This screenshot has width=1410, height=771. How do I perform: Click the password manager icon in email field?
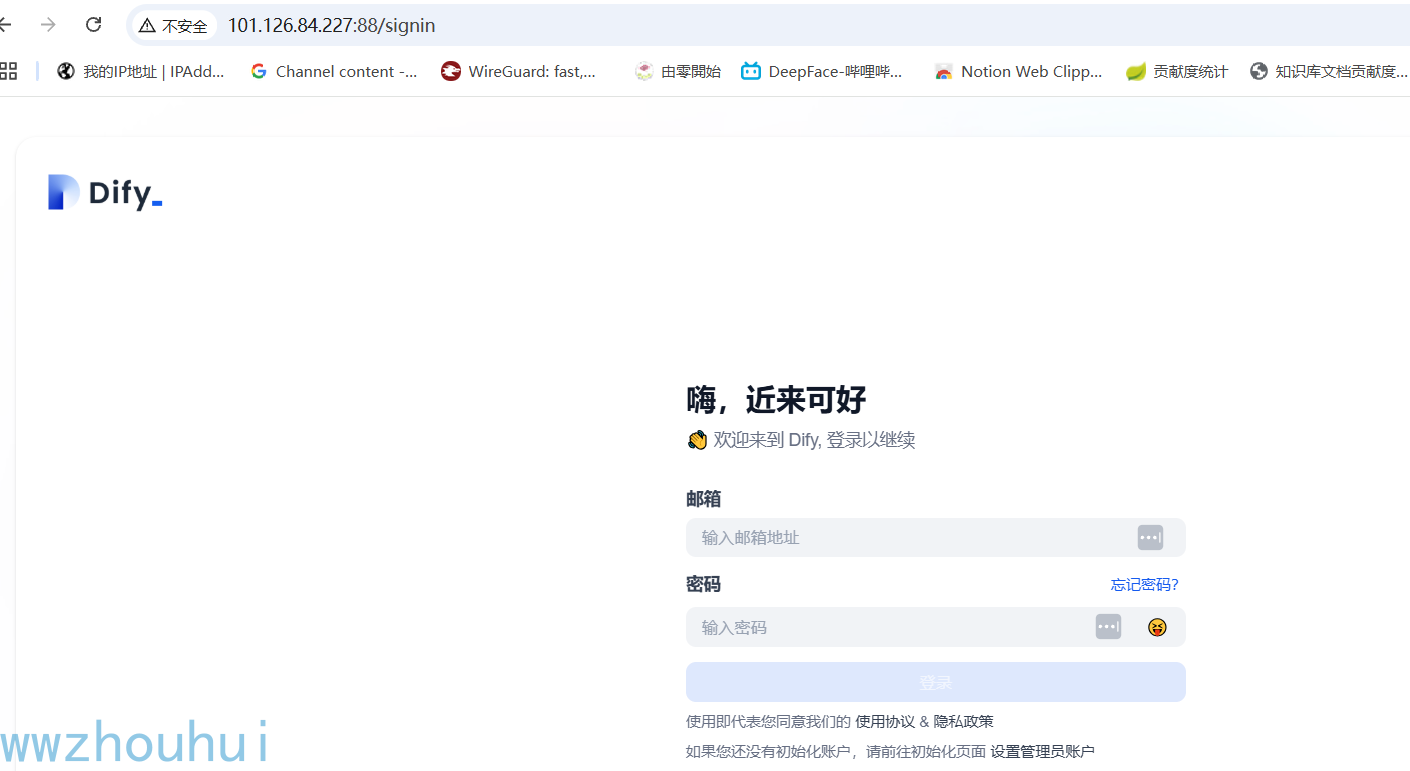pos(1150,537)
